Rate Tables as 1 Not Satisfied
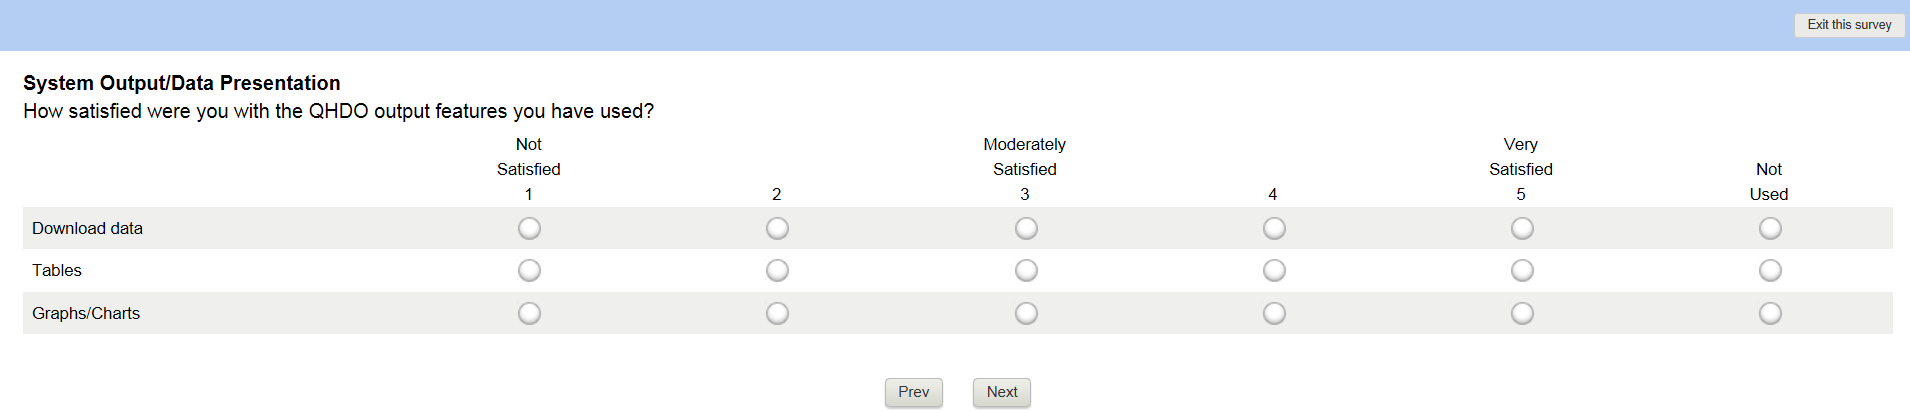The image size is (1910, 413). (x=529, y=271)
